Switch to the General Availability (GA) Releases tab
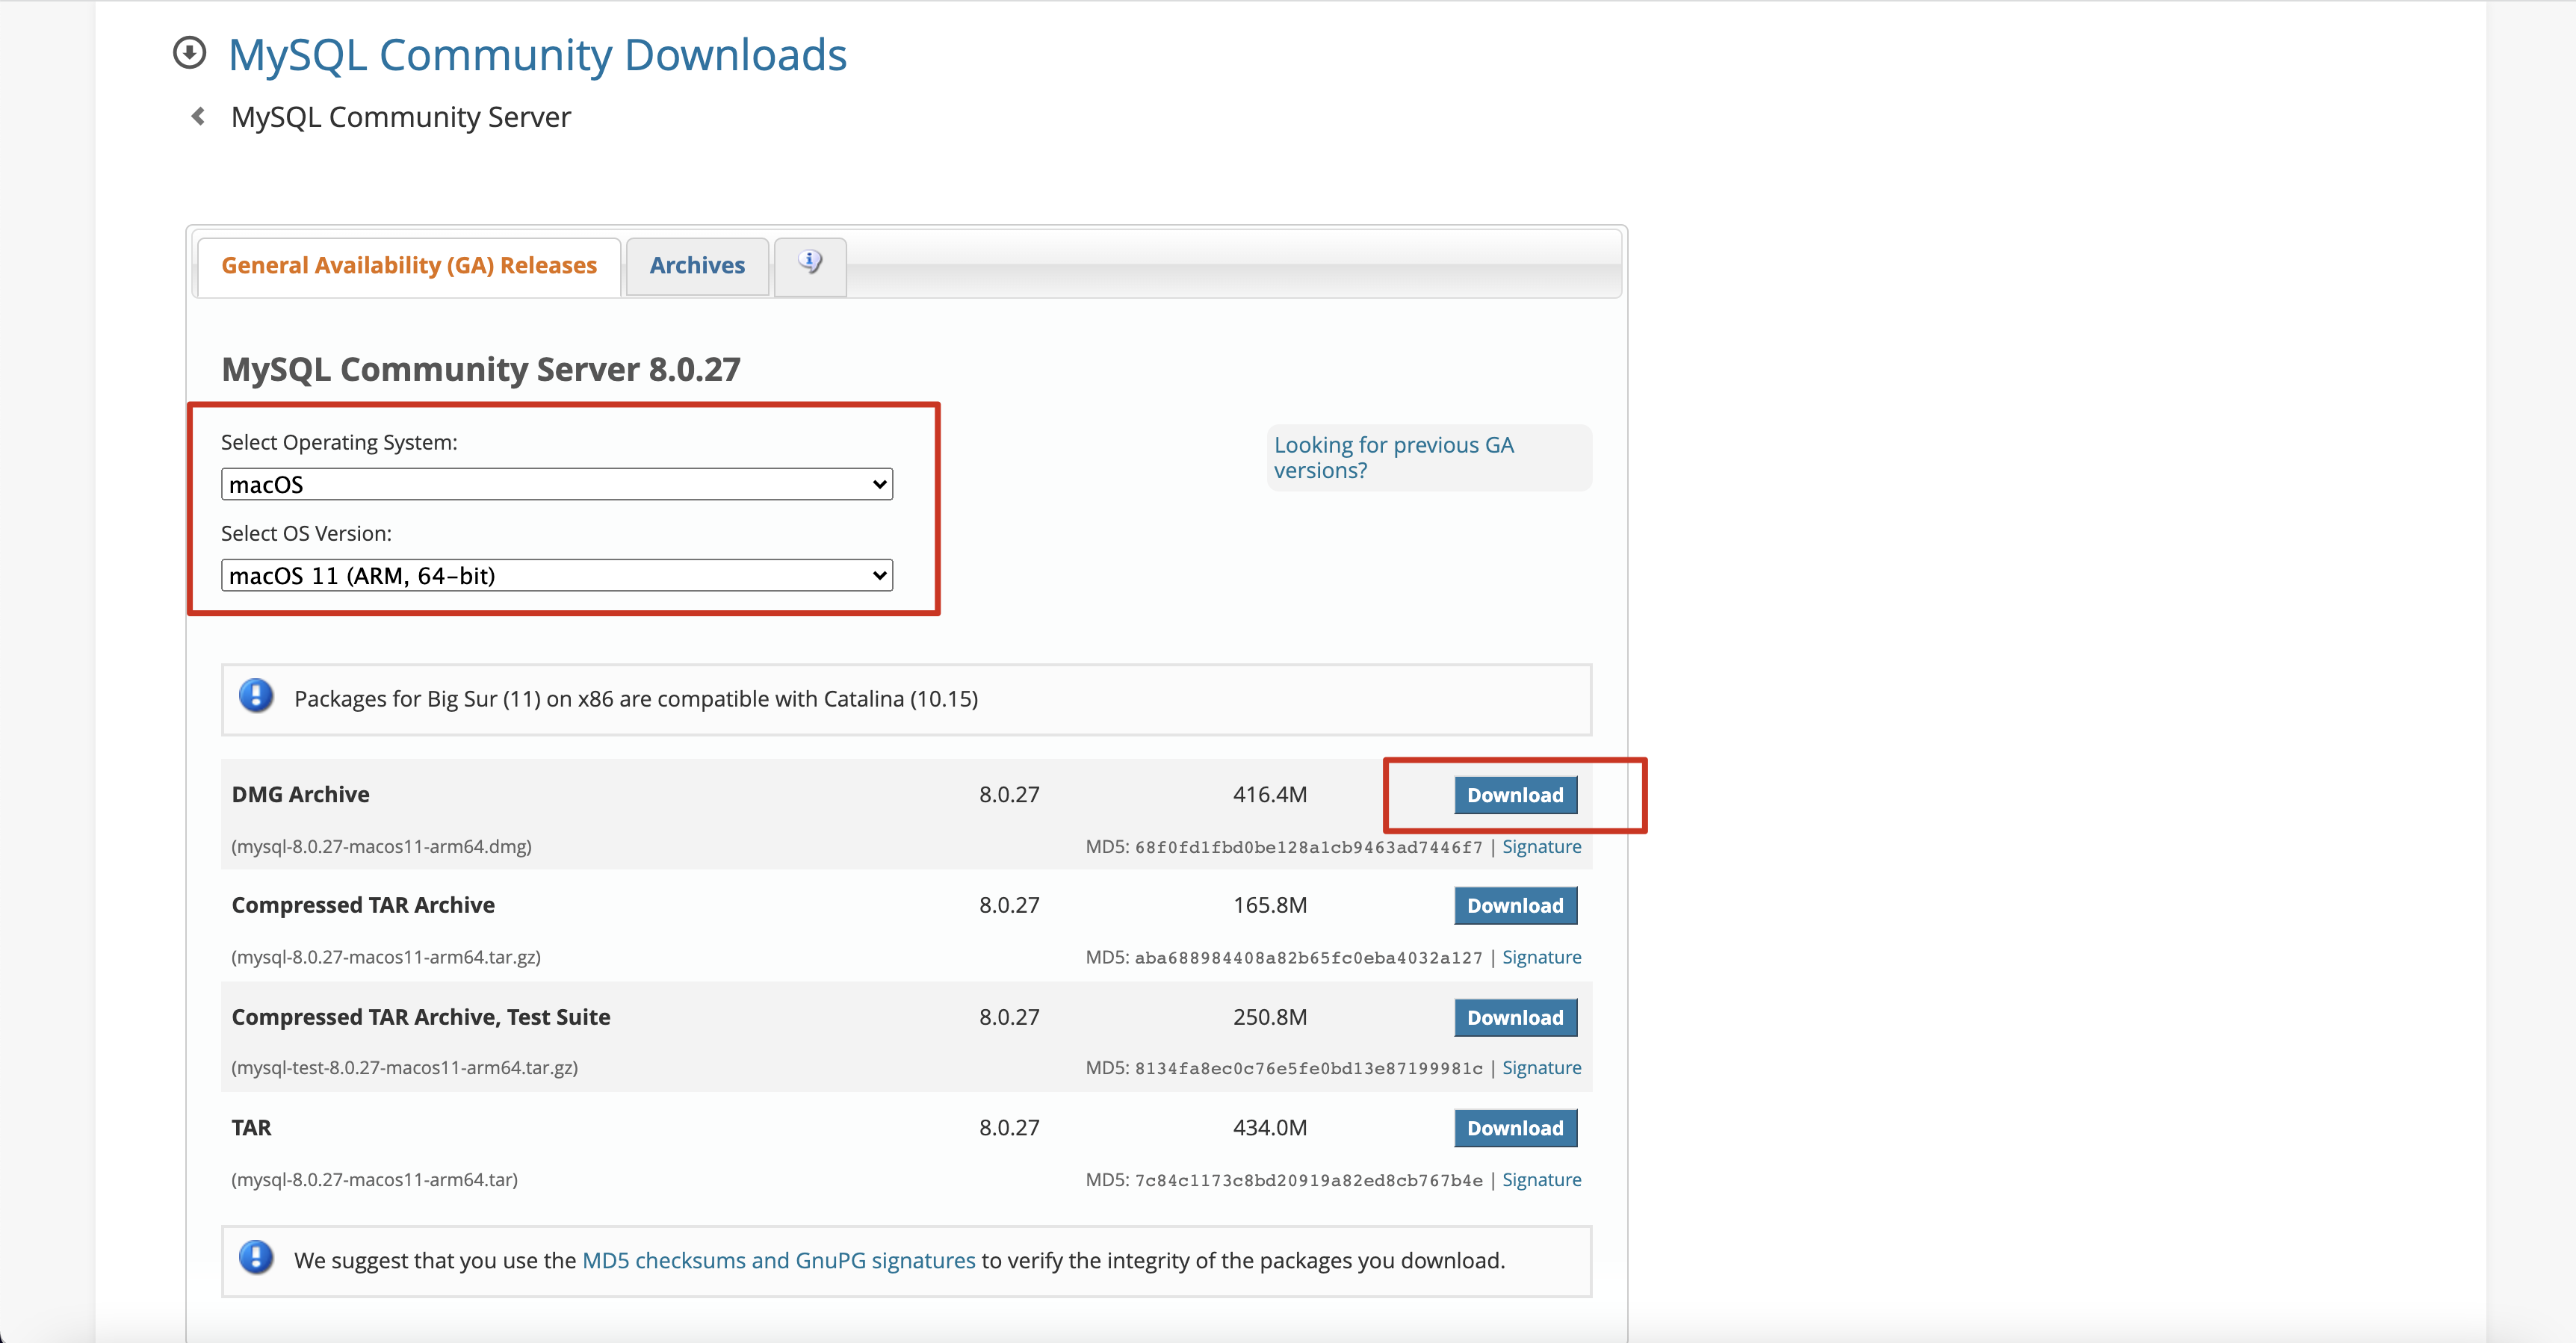 tap(409, 266)
